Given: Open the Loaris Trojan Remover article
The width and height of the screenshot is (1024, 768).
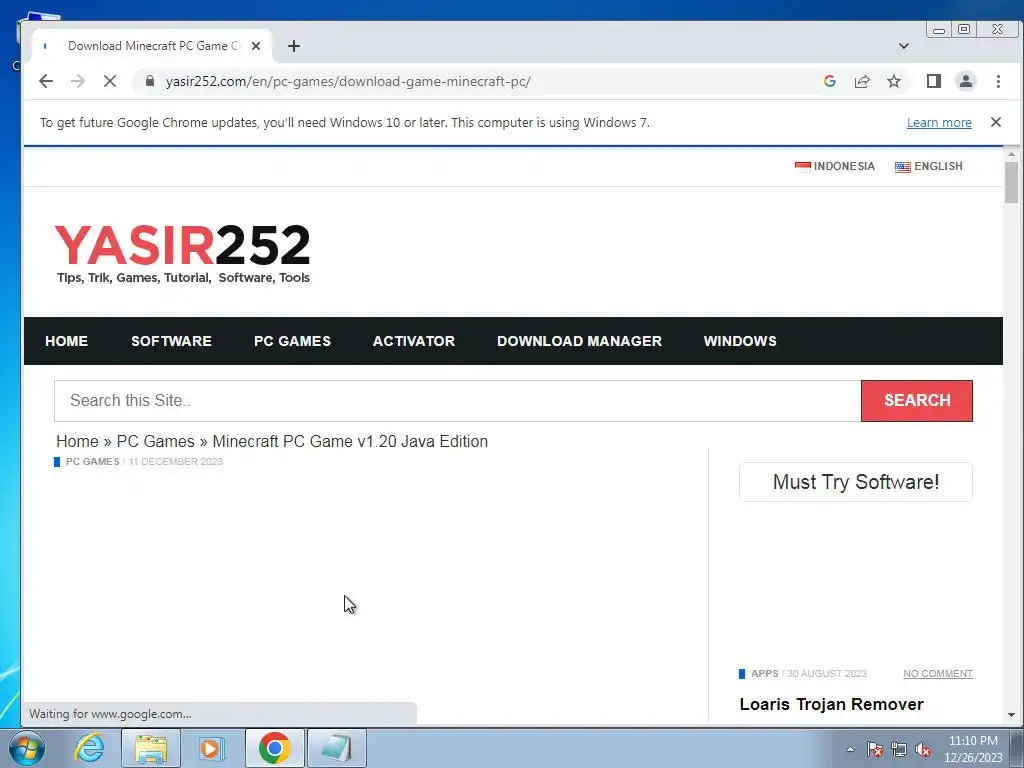Looking at the screenshot, I should point(831,704).
